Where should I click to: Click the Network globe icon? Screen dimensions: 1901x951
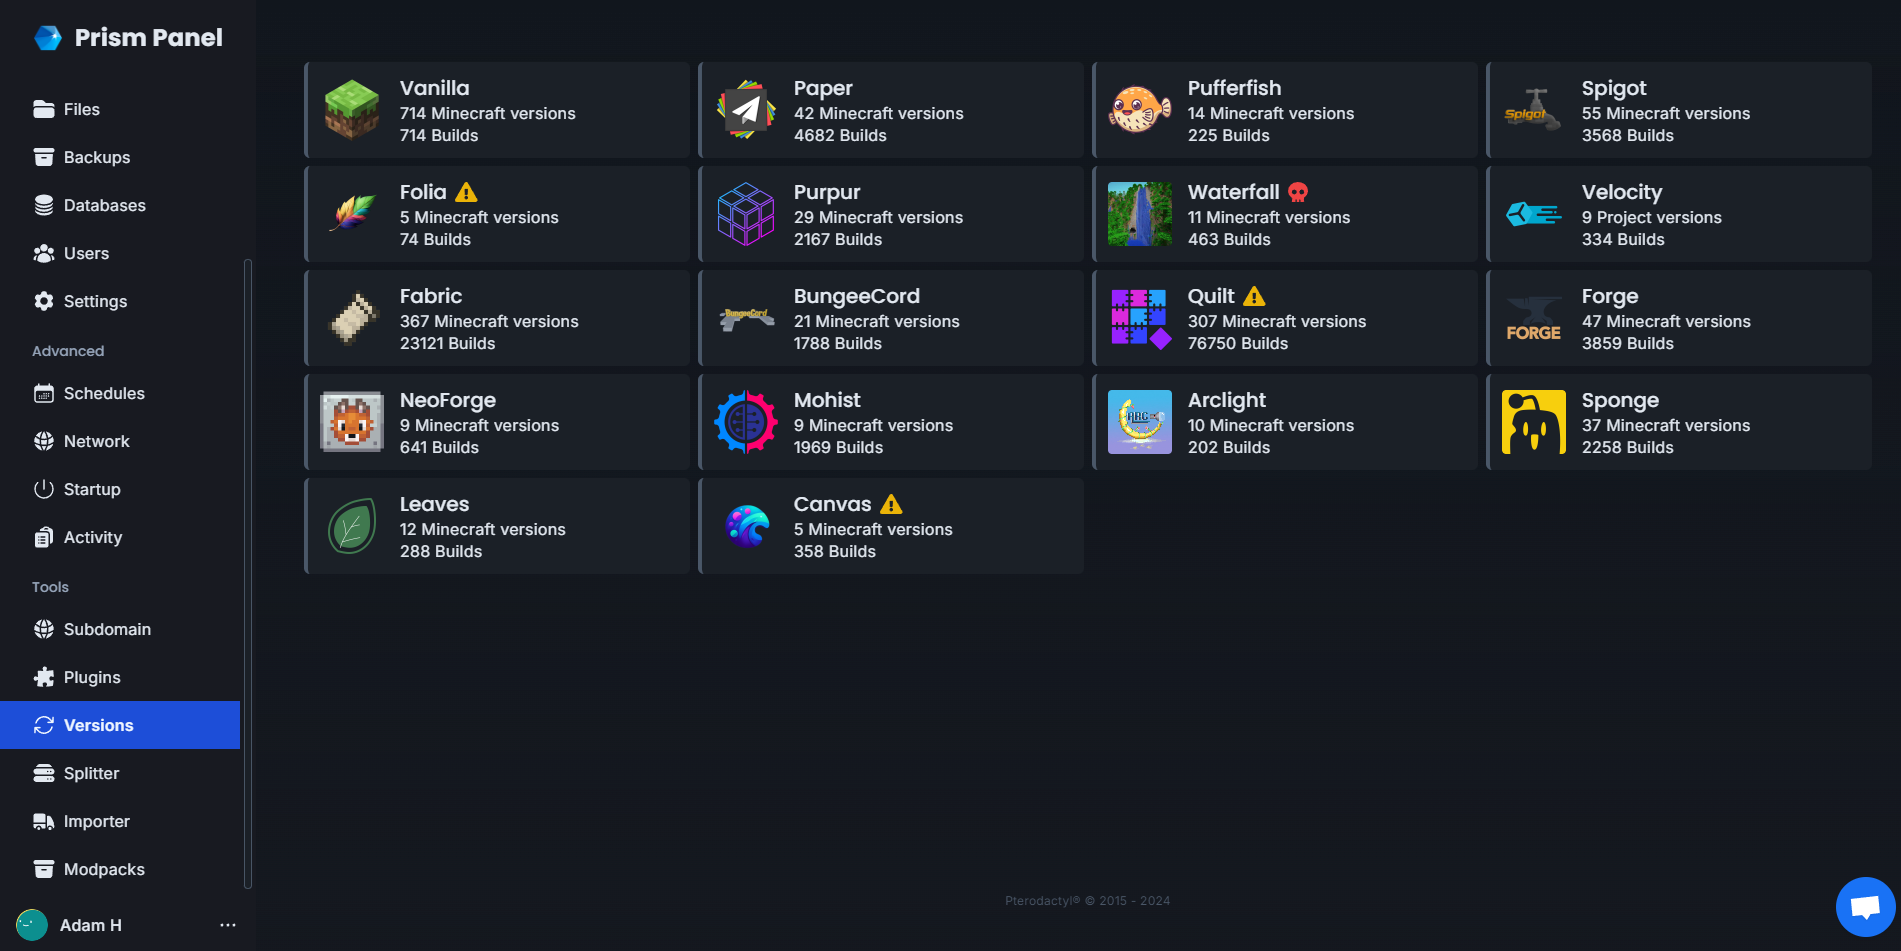(x=44, y=441)
